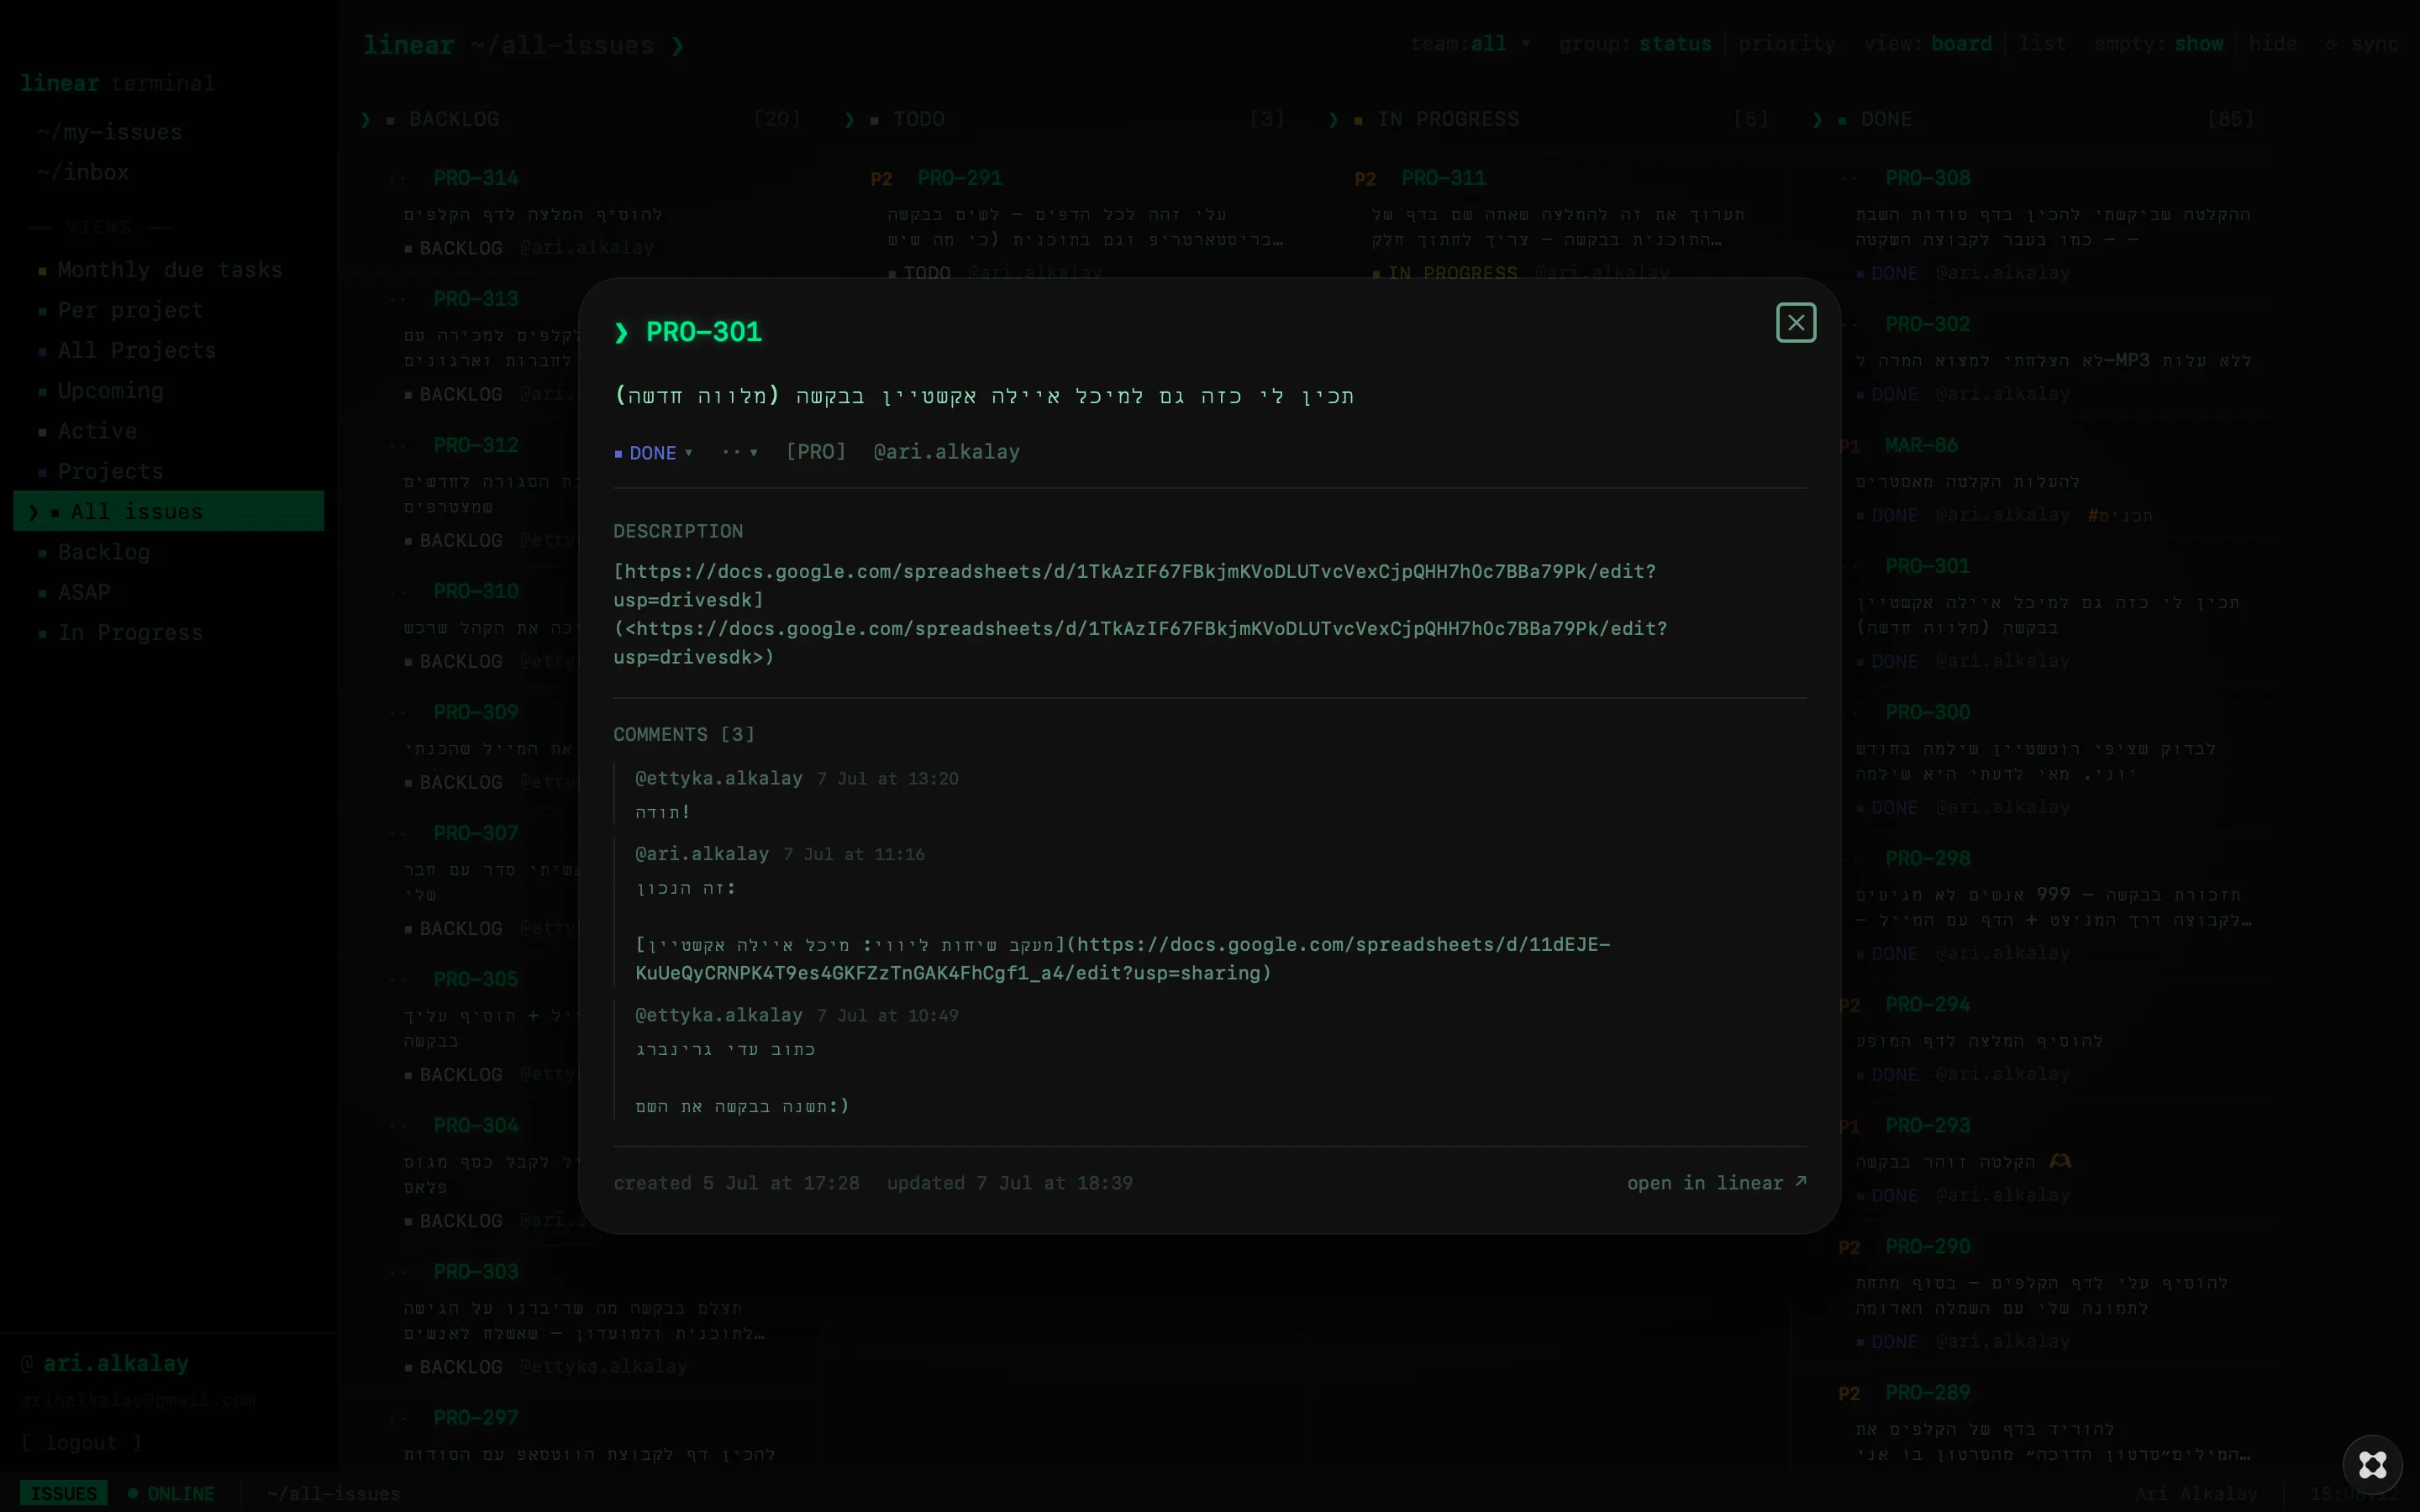Click the logout button
The width and height of the screenshot is (2420, 1512).
82,1443
